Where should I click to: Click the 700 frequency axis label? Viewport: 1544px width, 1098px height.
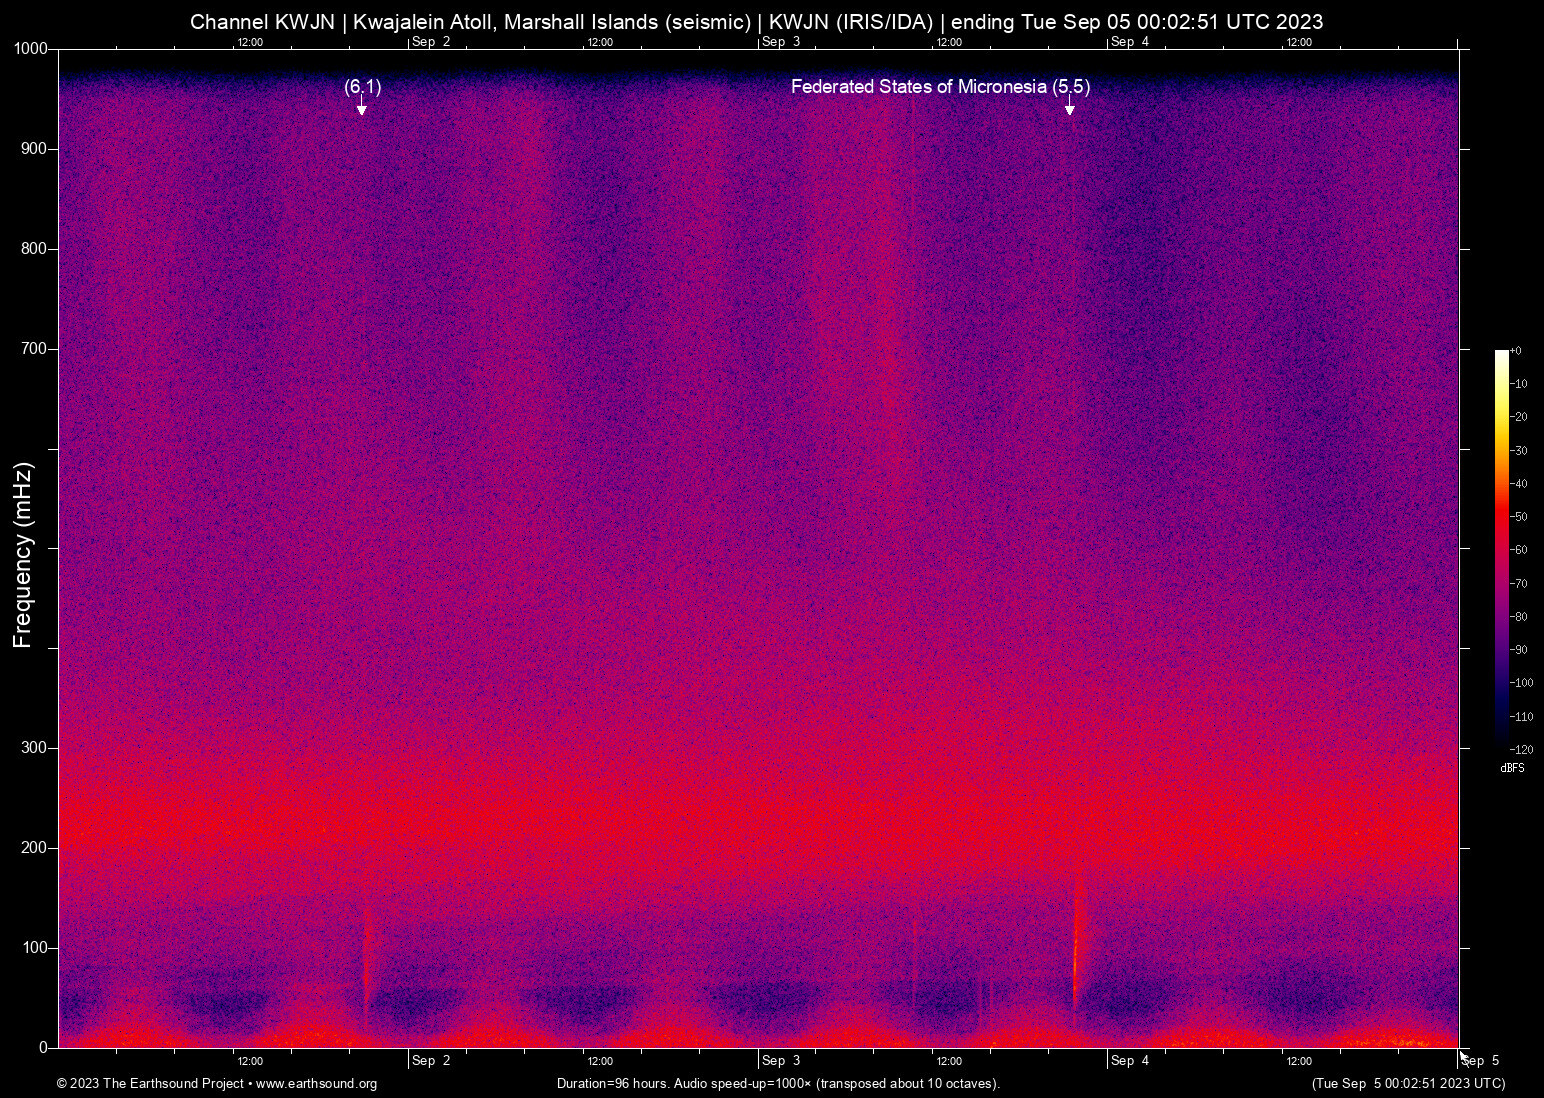[x=35, y=349]
